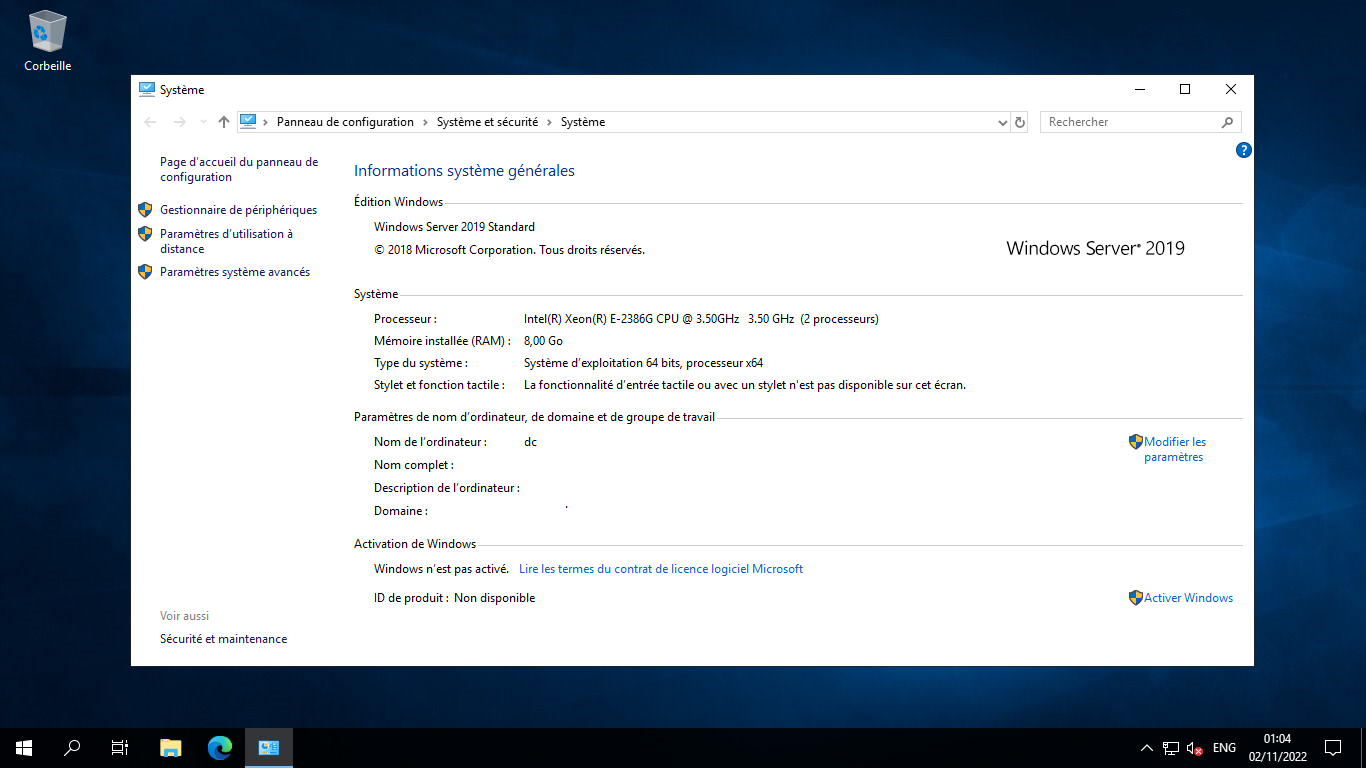The image size is (1366, 768).
Task: Open 'Paramètres système avancés' link
Action: (235, 272)
